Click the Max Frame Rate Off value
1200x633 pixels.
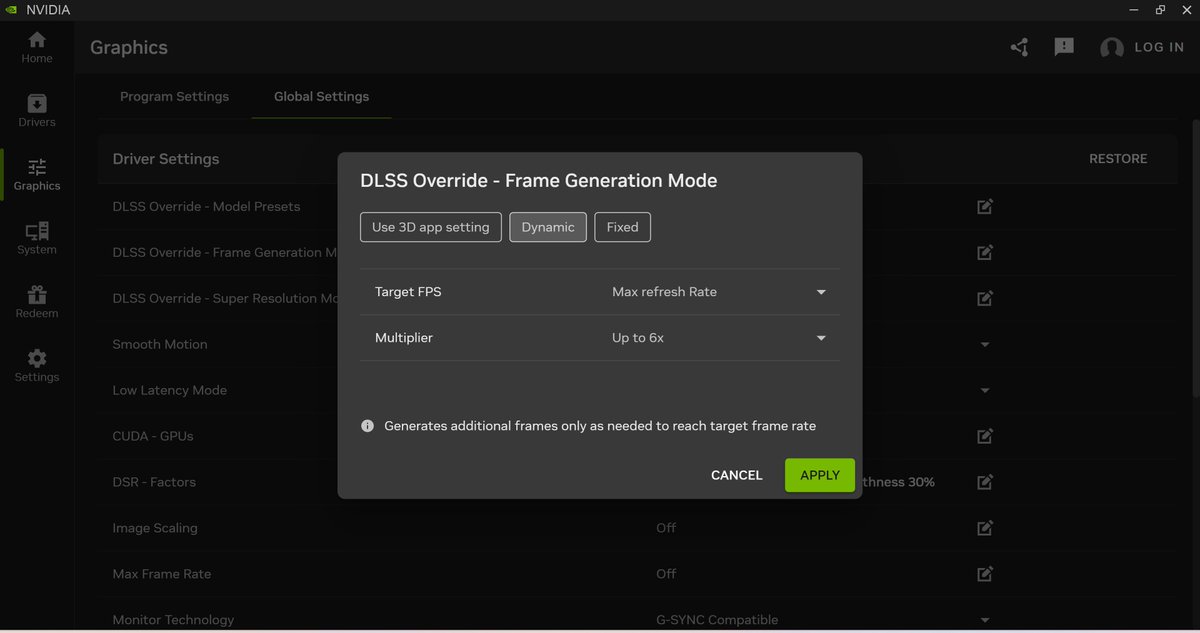[x=666, y=574]
